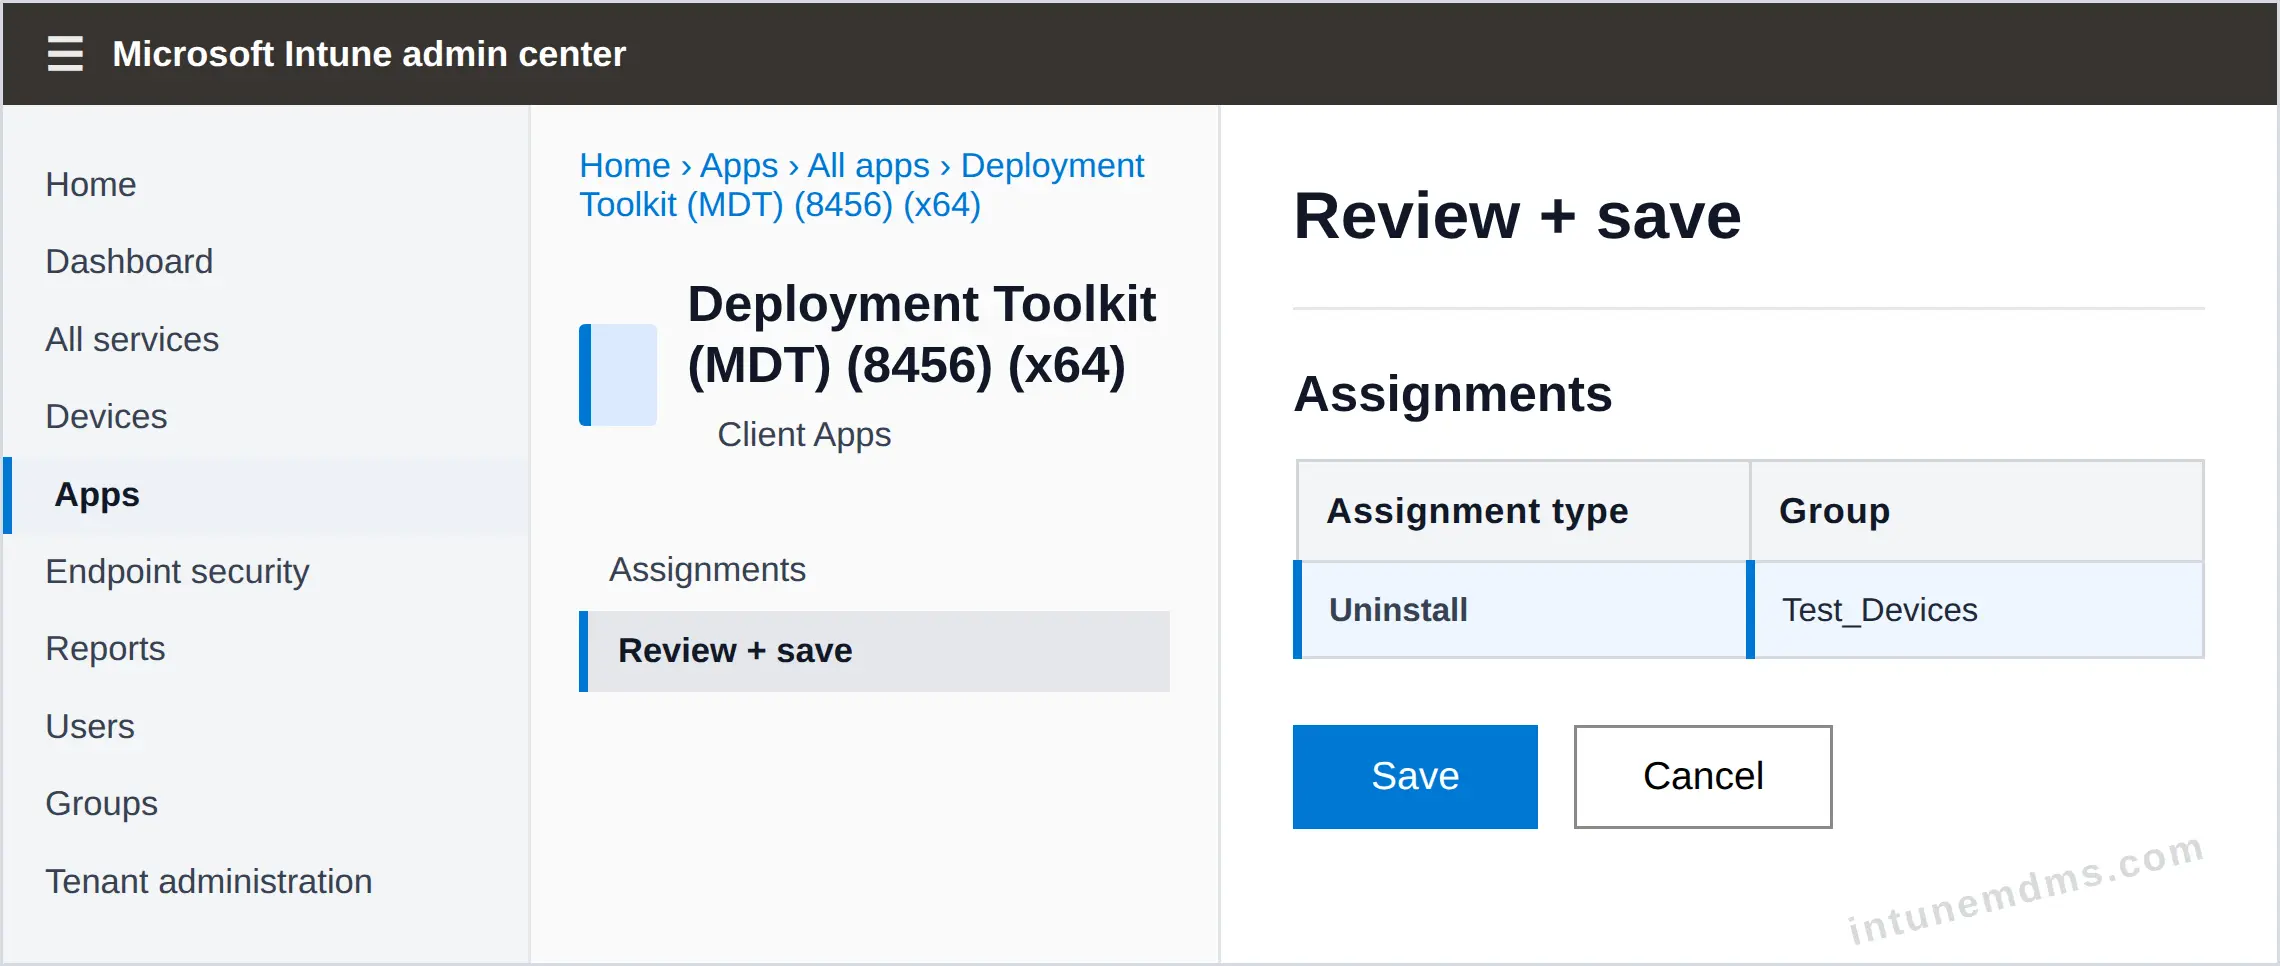Screen dimensions: 2280x966
Task: Select the Test_Devices group cell
Action: click(x=1976, y=610)
